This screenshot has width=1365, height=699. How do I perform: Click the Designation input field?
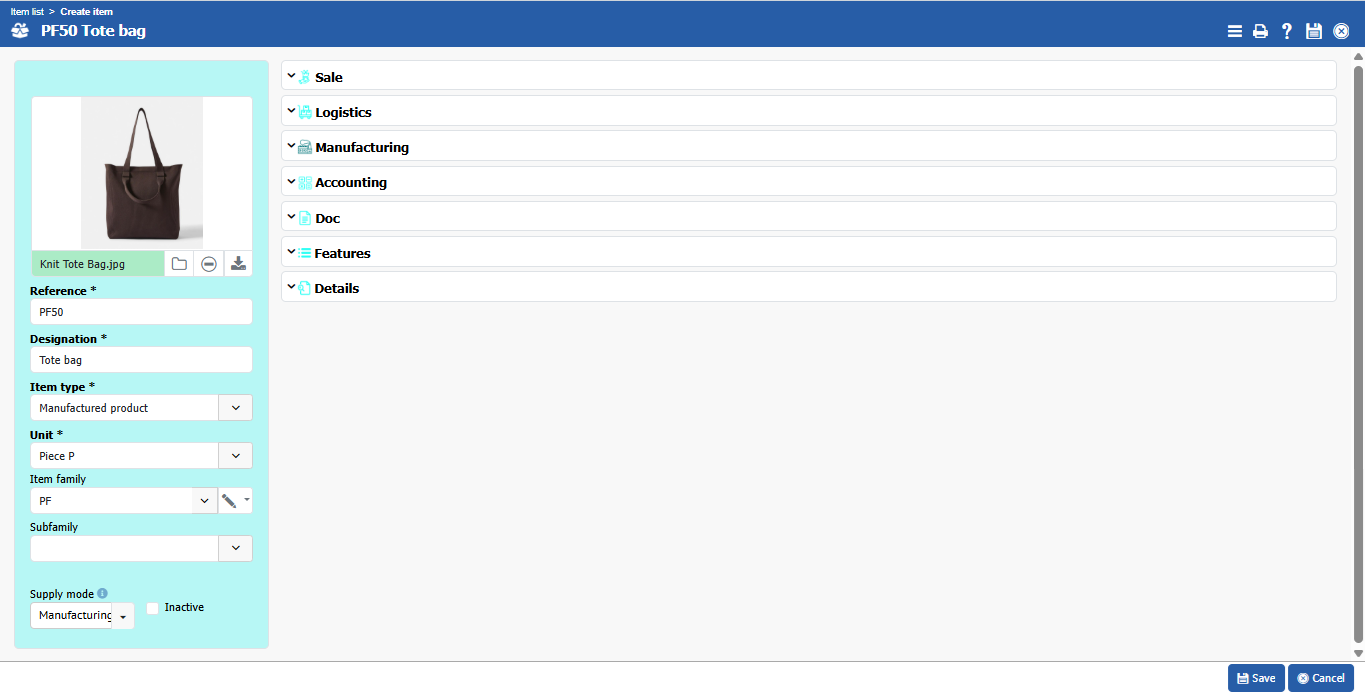(x=141, y=360)
